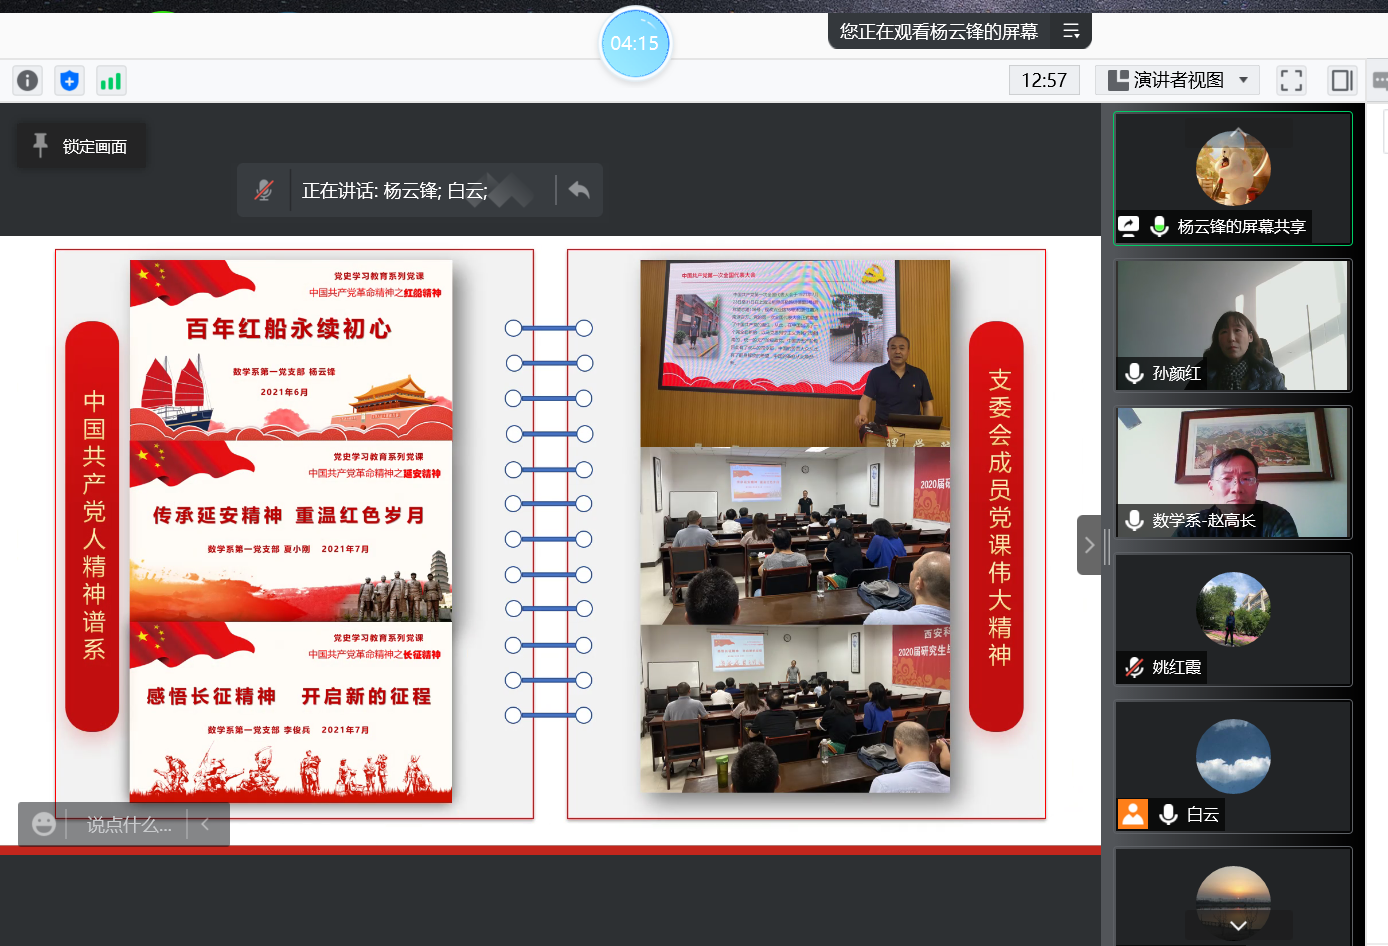Collapse the participants video panel with the arrow
Screen dimensions: 1388x946
click(1089, 545)
